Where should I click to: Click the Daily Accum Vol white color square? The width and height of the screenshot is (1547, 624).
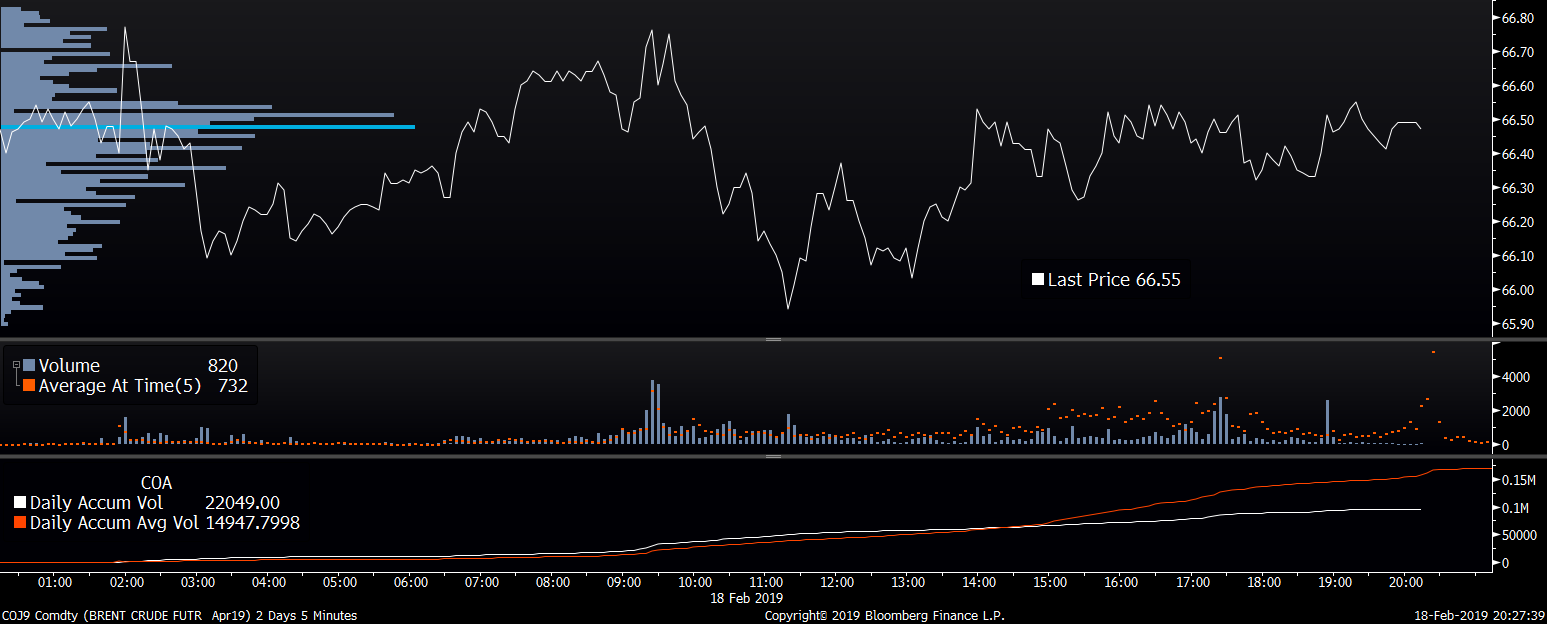tap(20, 503)
